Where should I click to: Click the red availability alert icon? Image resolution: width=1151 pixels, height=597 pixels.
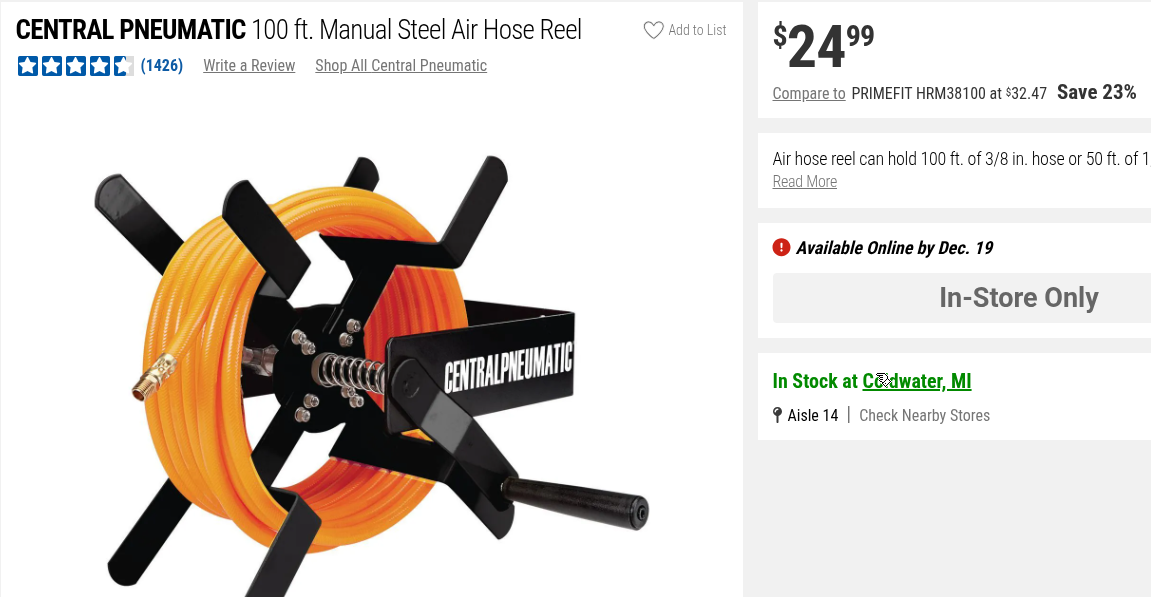(x=781, y=247)
